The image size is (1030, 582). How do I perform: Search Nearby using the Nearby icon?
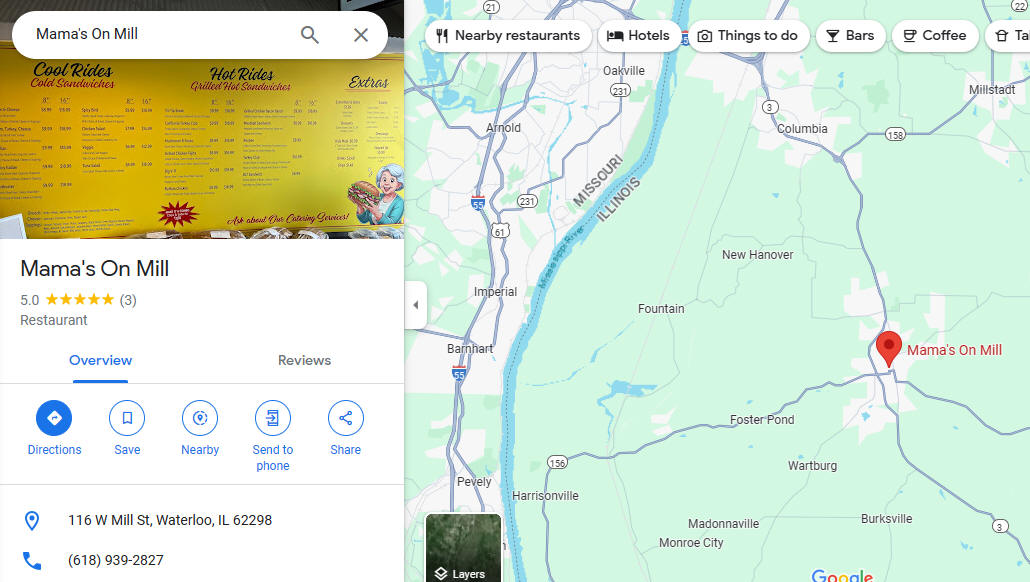200,418
